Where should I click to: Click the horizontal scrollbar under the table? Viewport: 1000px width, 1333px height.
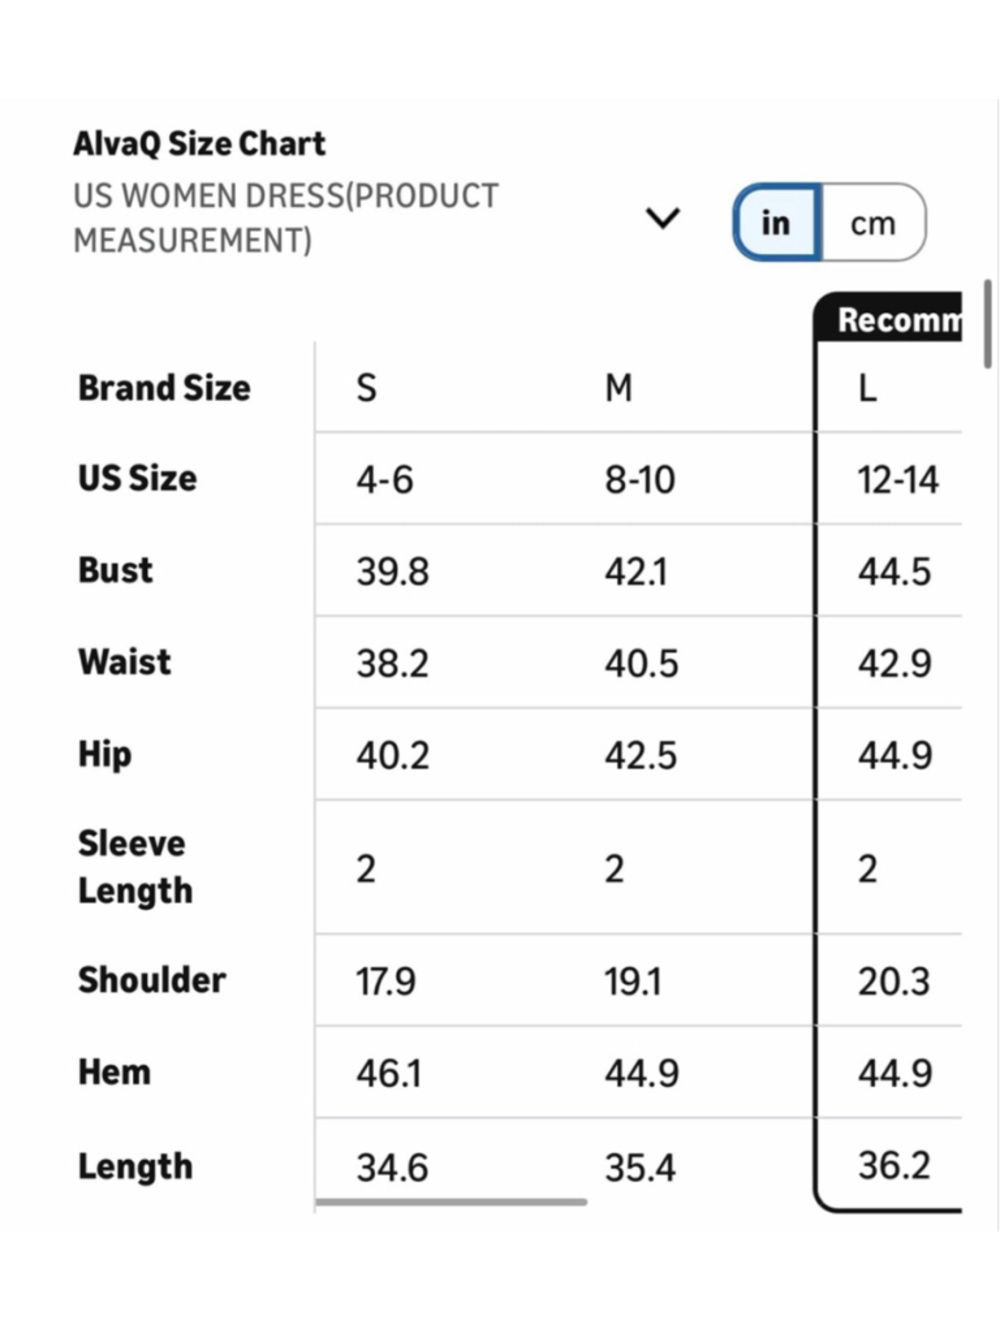pos(451,1202)
